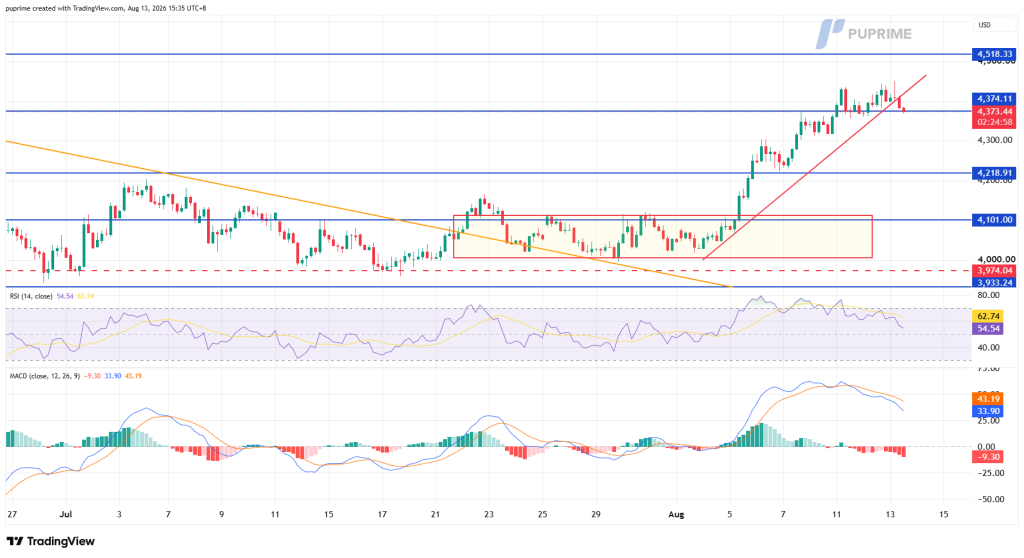Screen dimensions: 1024x558
Task: Click the 4,300.00 price axis value
Action: (995, 140)
